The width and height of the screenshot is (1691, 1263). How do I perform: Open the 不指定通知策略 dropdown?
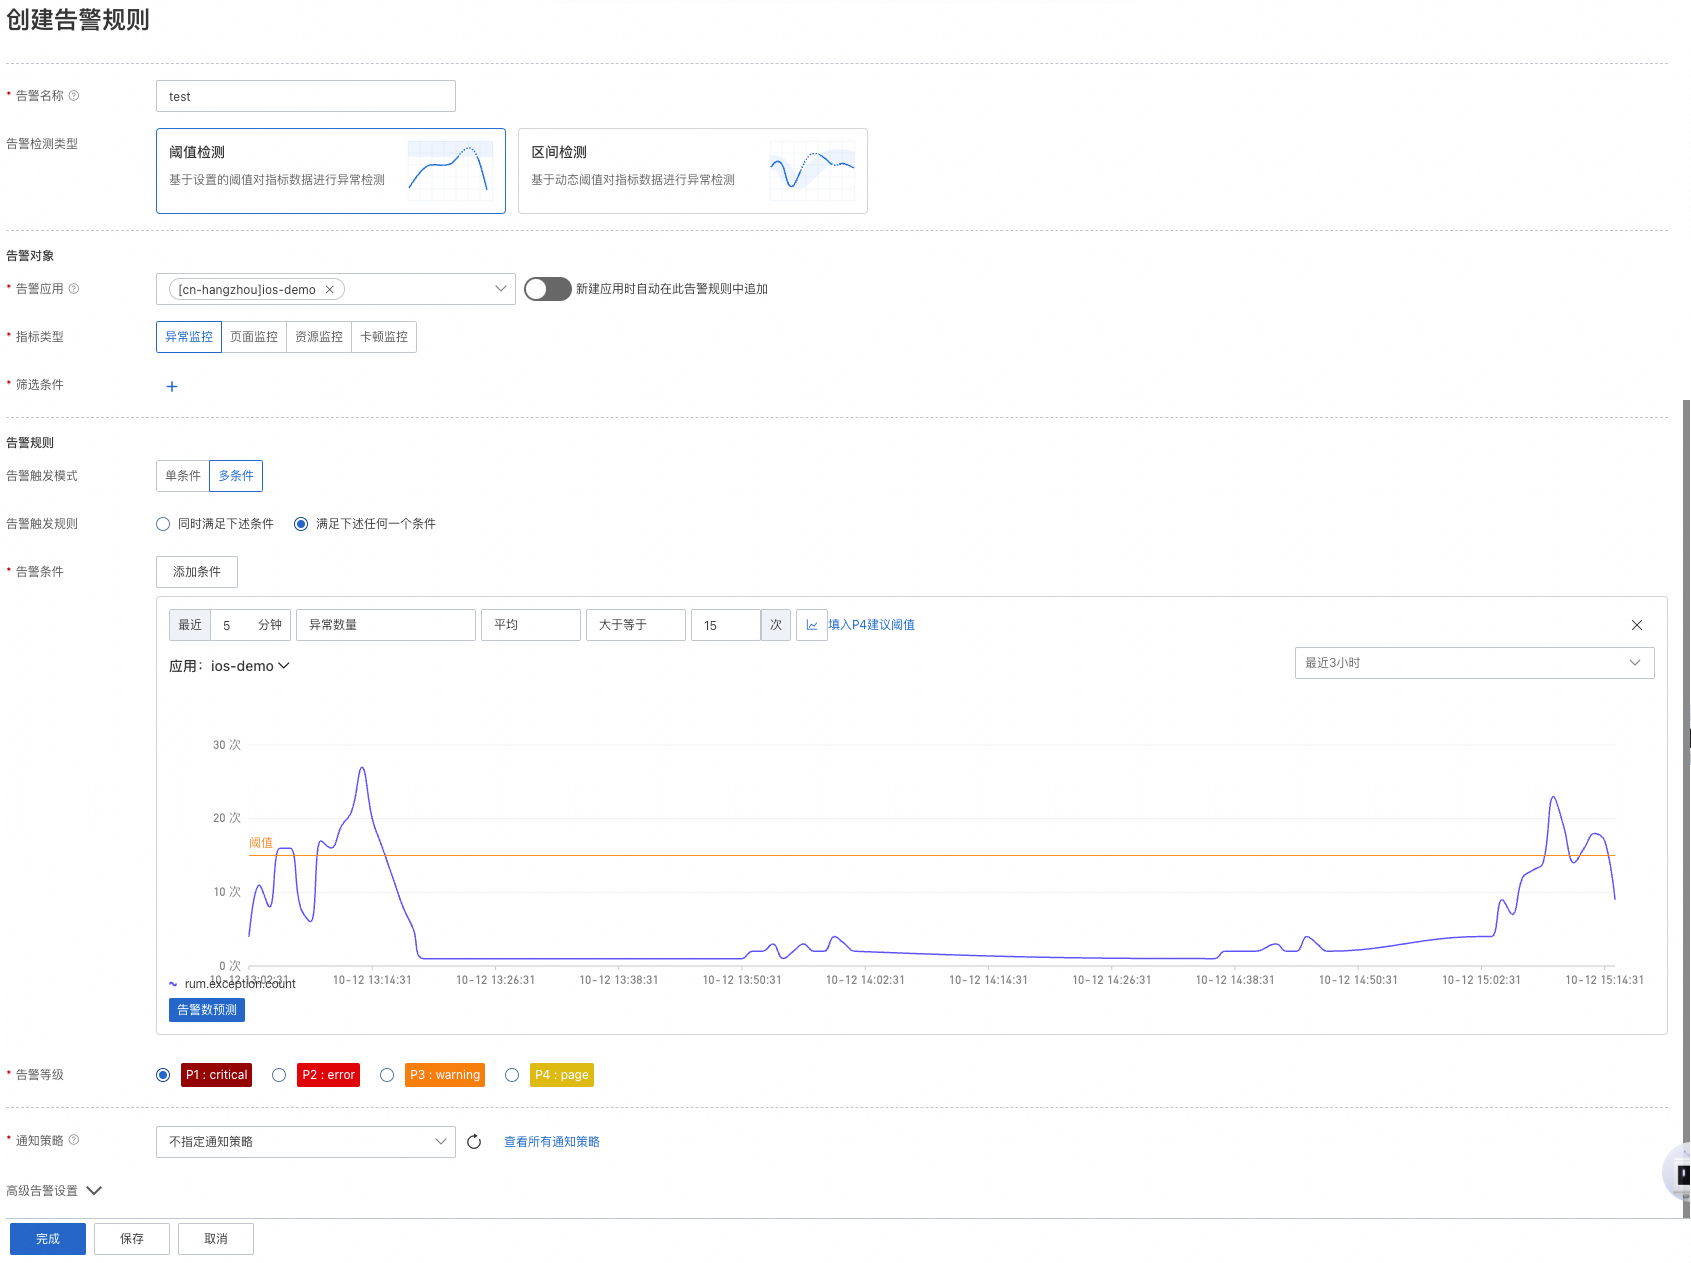coord(306,1142)
